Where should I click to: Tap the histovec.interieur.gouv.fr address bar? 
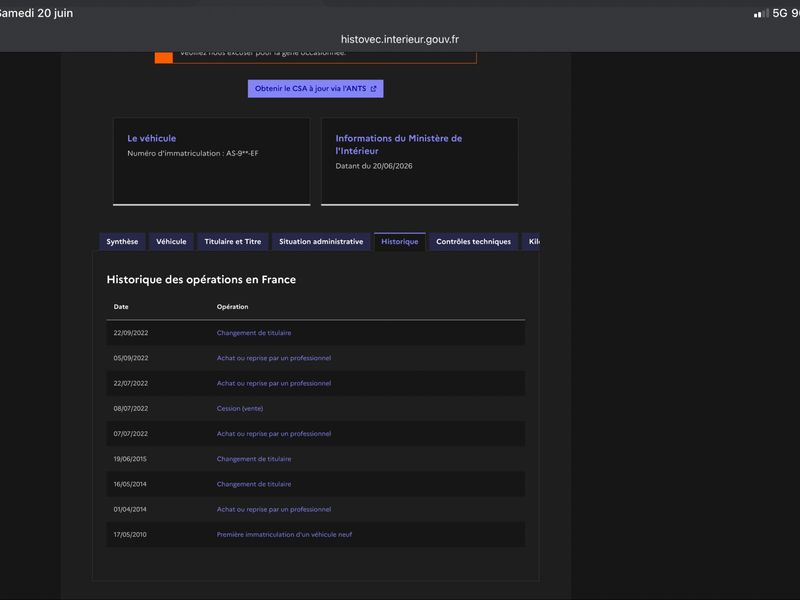[x=400, y=39]
